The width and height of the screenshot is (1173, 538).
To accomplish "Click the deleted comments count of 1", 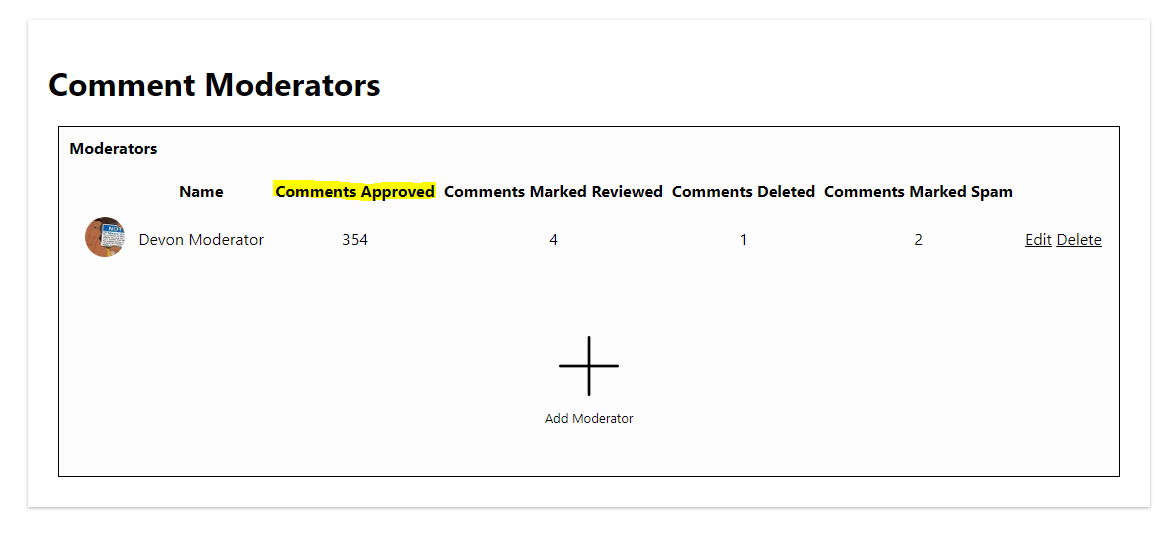I will [743, 240].
